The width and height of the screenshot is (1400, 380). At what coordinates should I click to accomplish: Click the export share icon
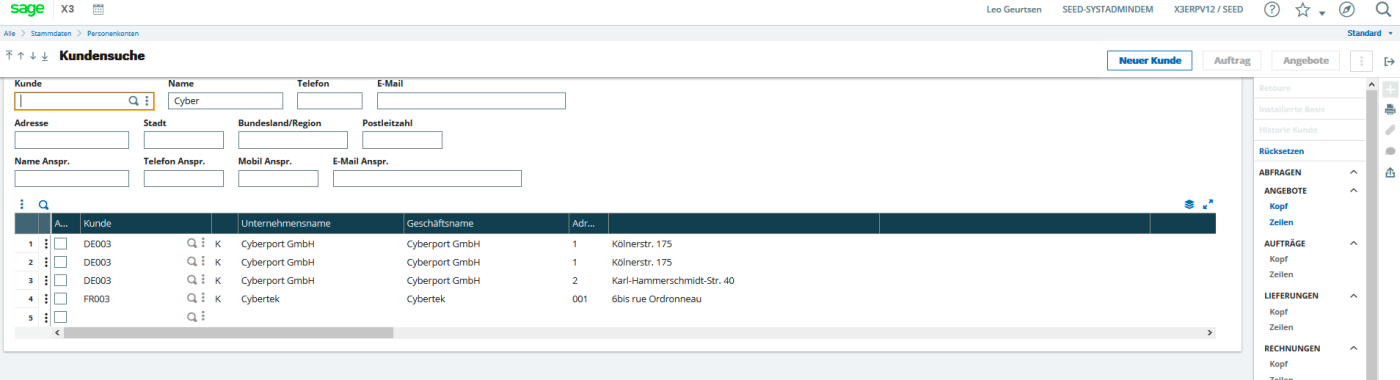pyautogui.click(x=1389, y=172)
